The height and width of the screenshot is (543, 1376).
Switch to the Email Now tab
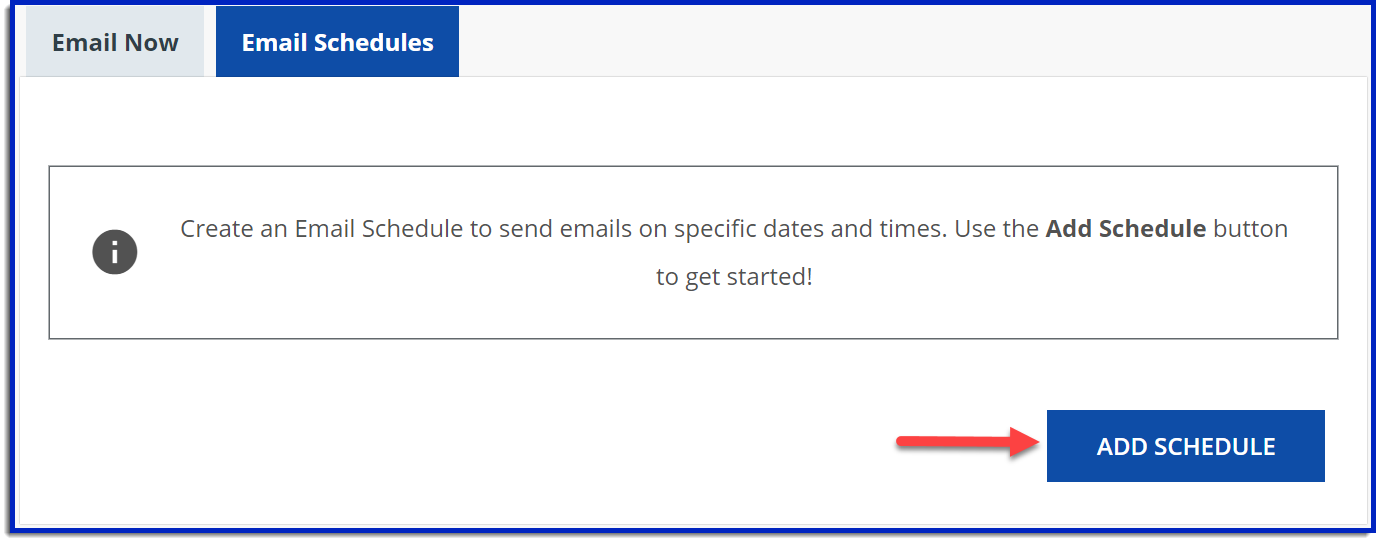[115, 43]
